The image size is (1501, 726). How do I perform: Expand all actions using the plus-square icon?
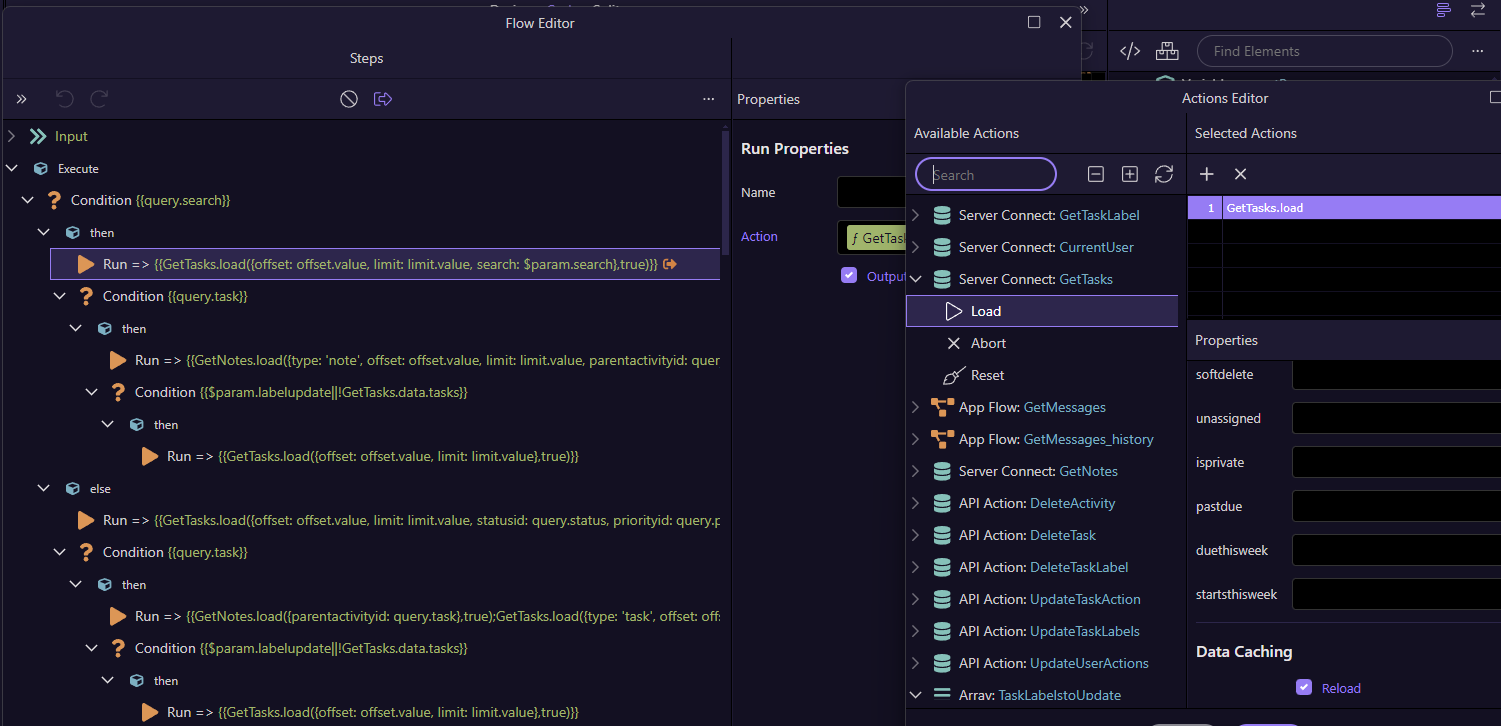pyautogui.click(x=1129, y=173)
